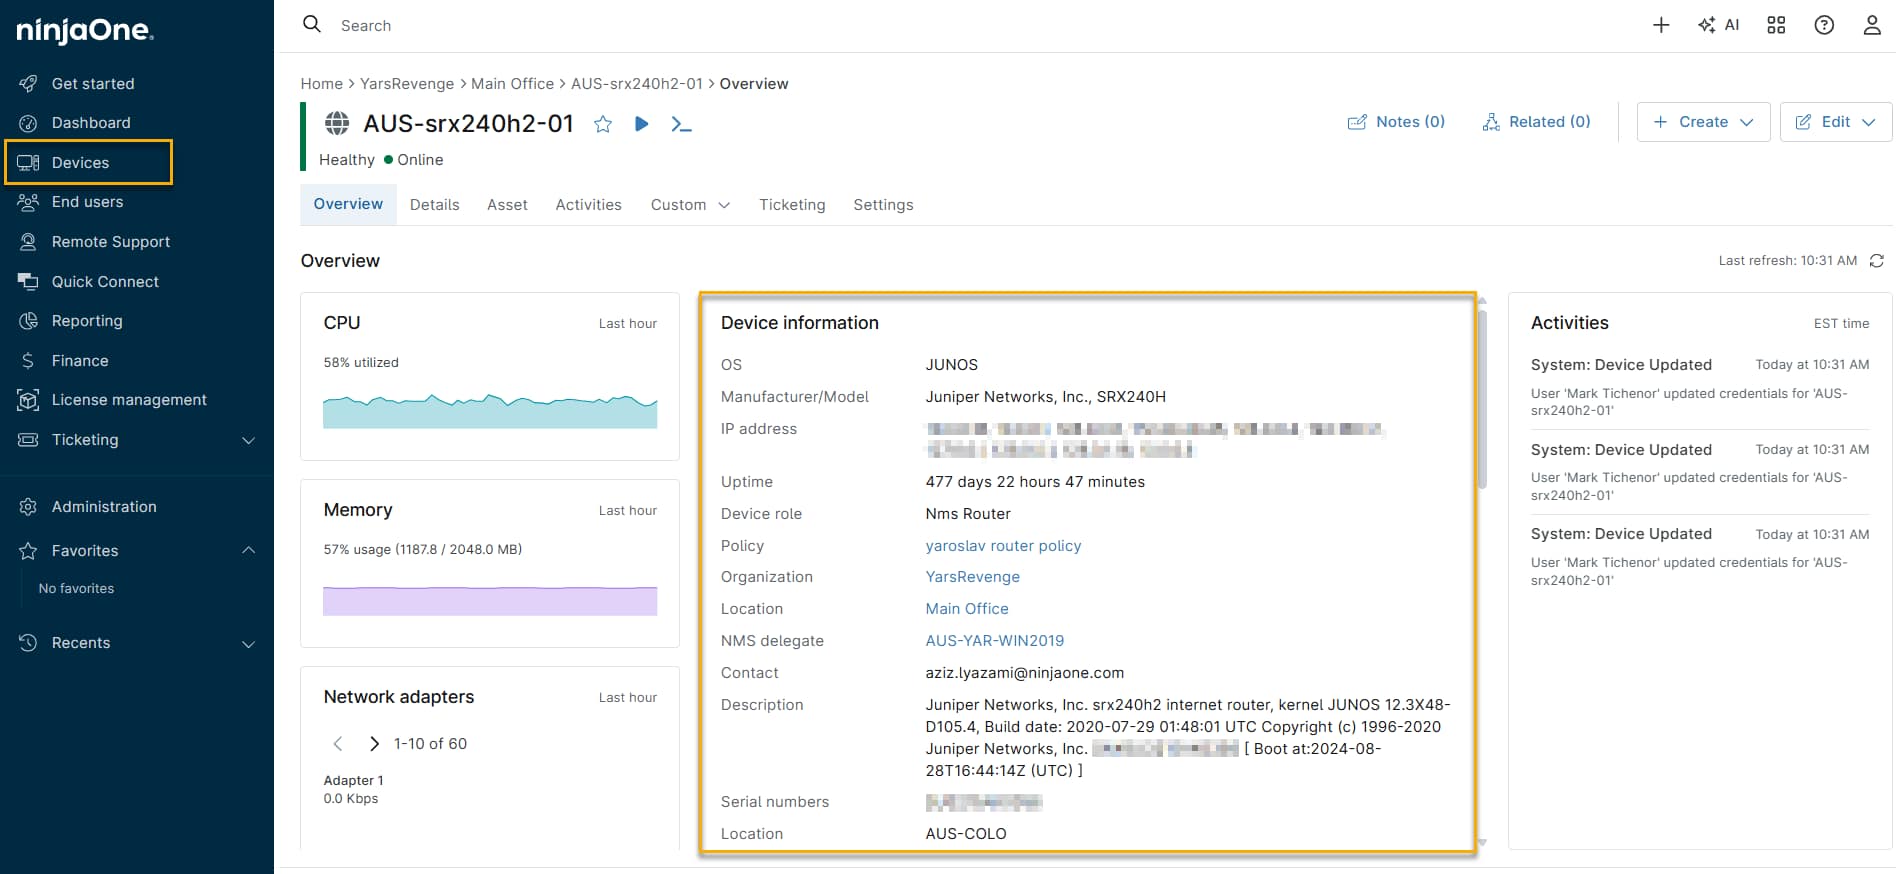Open the command line terminal icon
Viewport: 1896px width, 874px height.
[681, 124]
